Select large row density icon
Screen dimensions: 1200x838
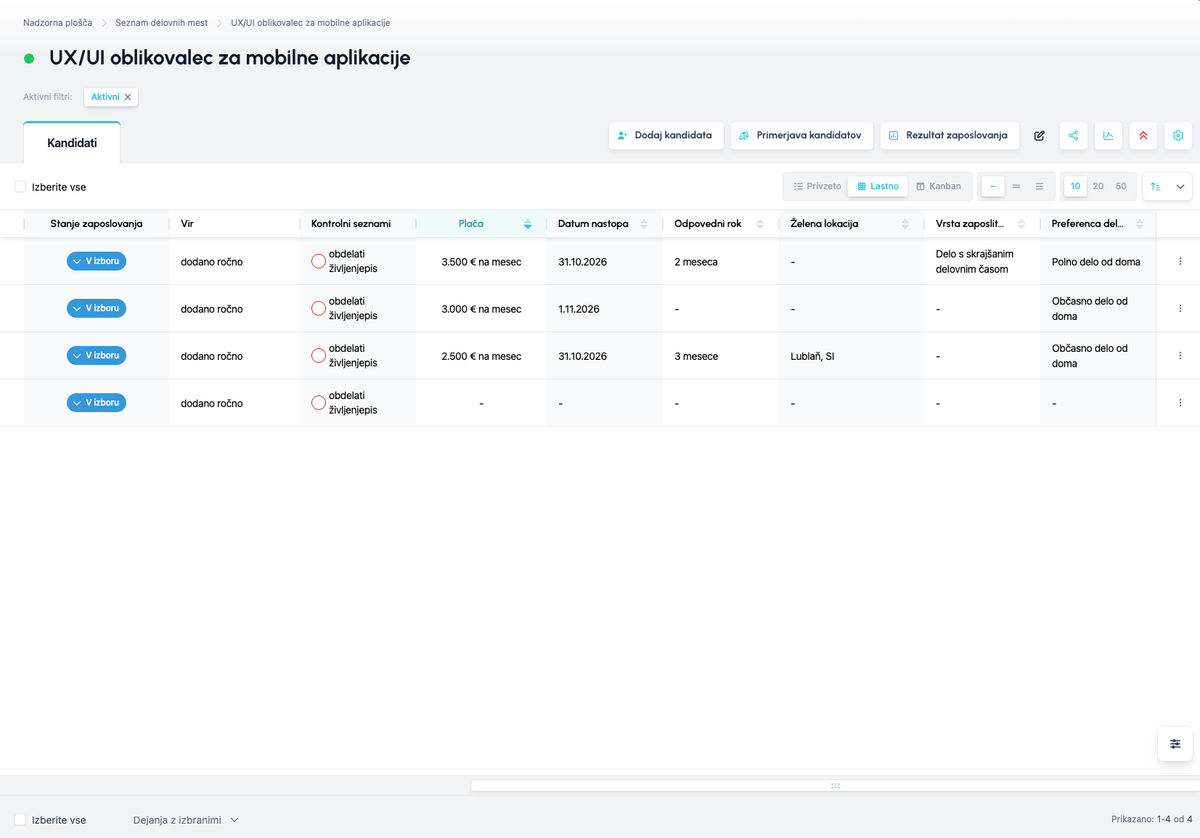[x=1039, y=187]
